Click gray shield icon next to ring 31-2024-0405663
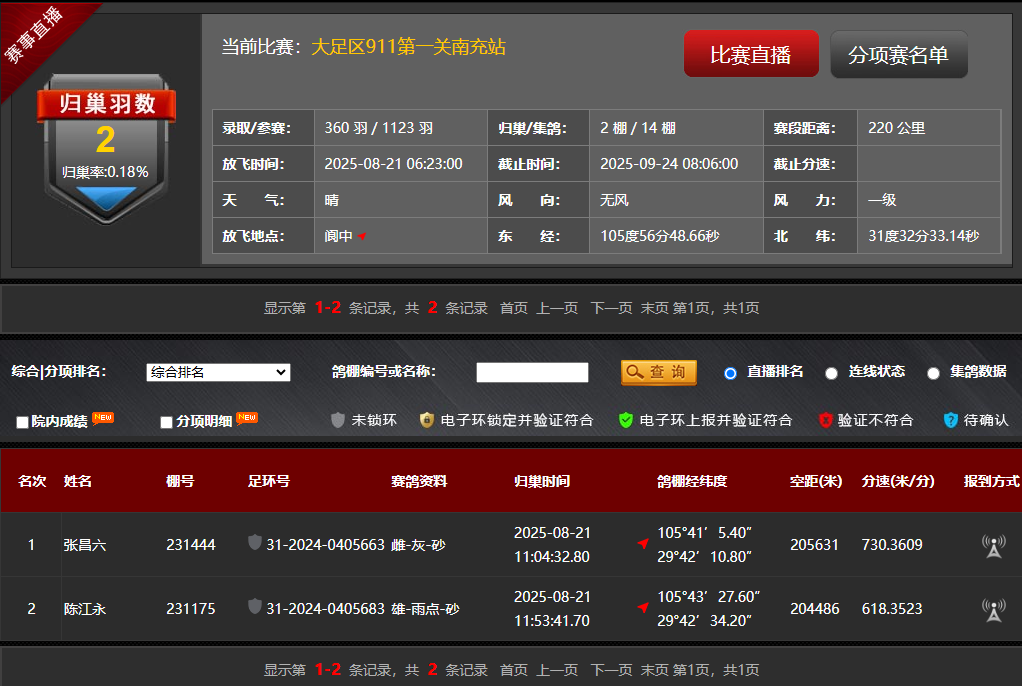 pyautogui.click(x=255, y=543)
